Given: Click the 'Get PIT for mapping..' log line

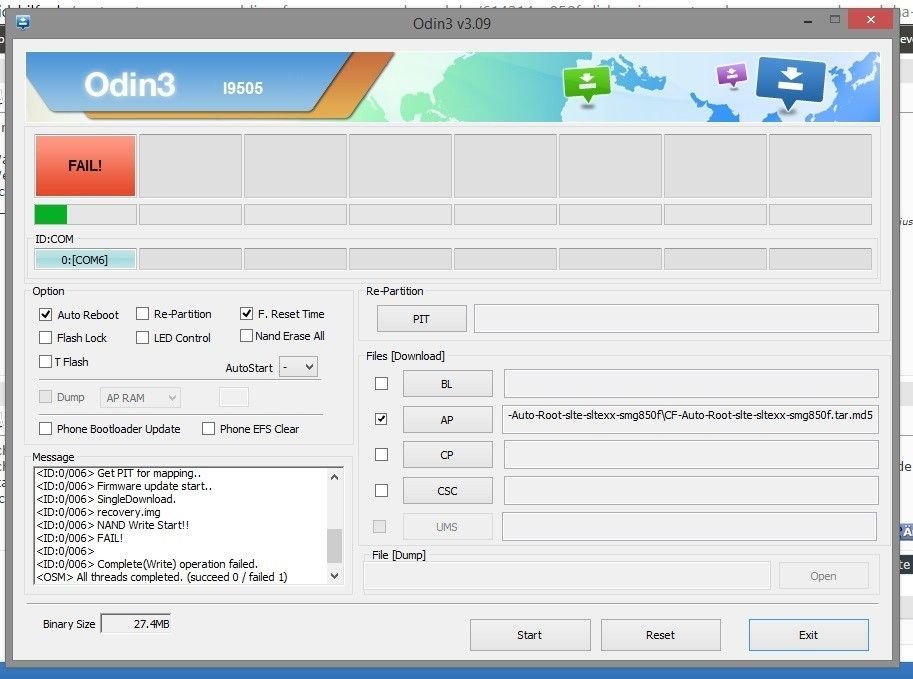Looking at the screenshot, I should 119,473.
